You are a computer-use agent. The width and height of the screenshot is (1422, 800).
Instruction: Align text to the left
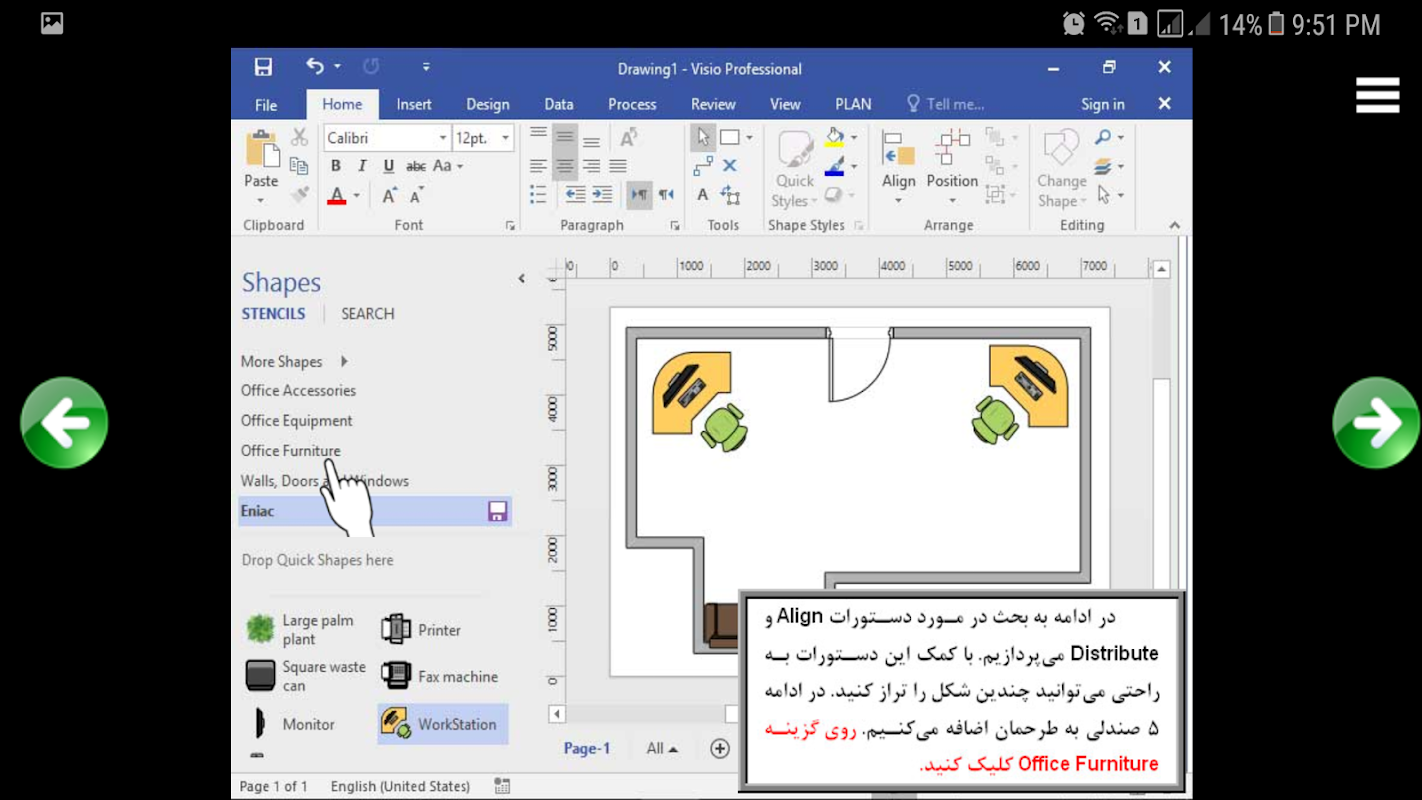pyautogui.click(x=539, y=166)
